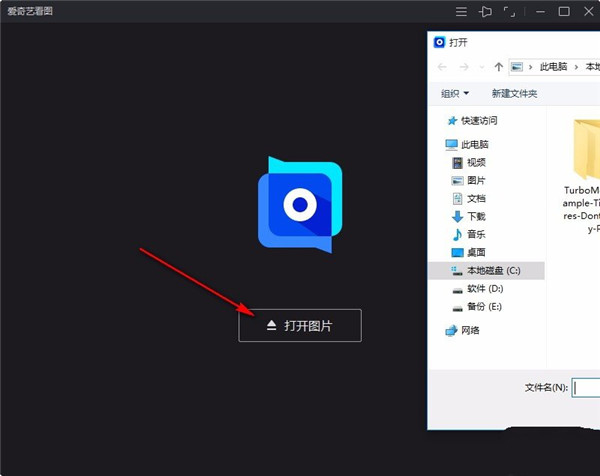
Task: Select 快速访问 in the navigation tree
Action: point(478,120)
